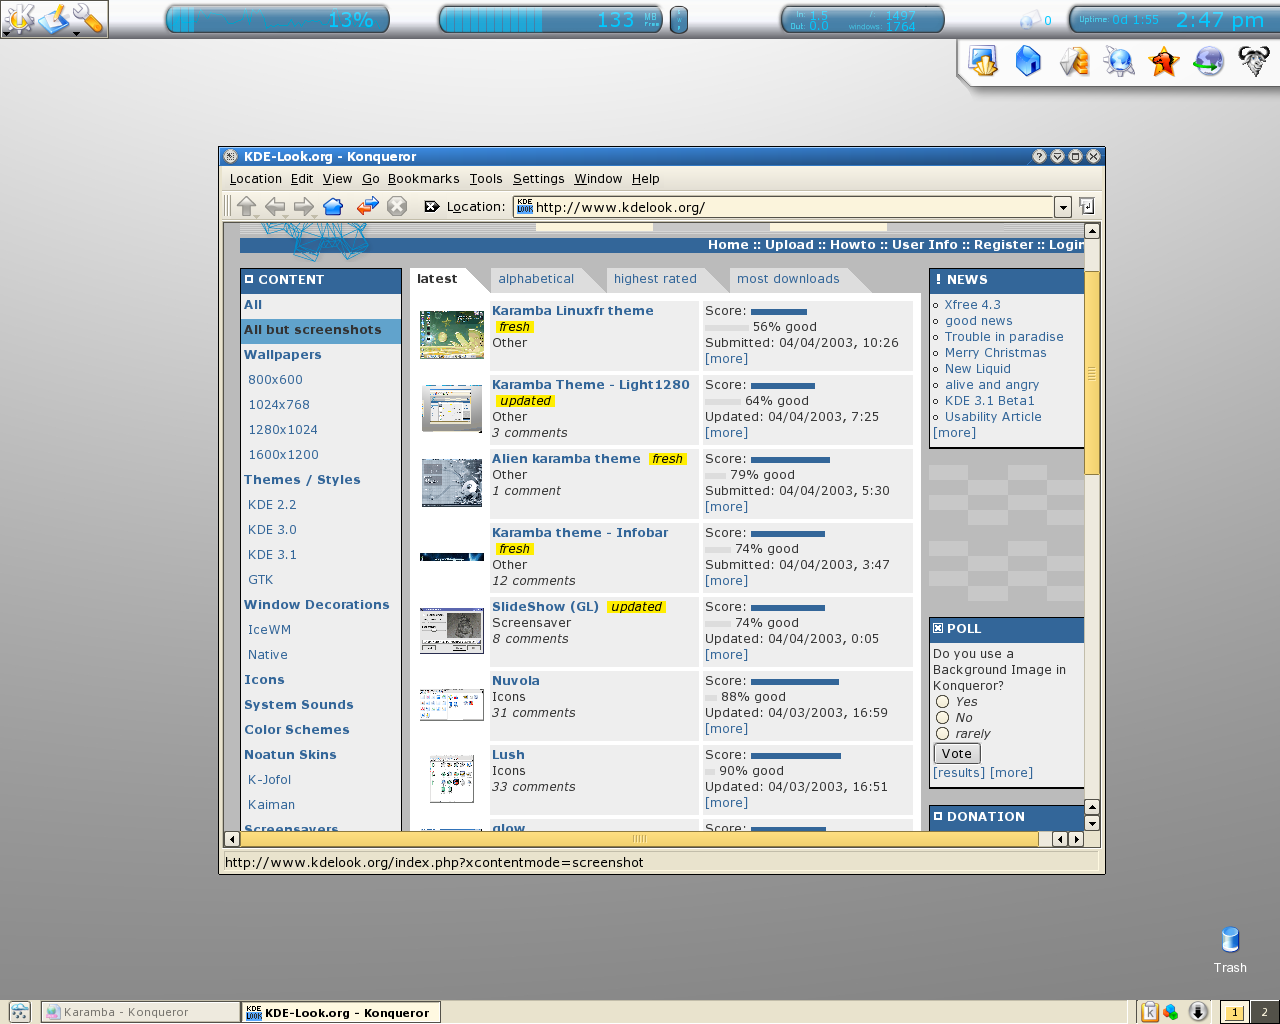
Task: Click the Upload link in the top navigation
Action: [x=790, y=245]
